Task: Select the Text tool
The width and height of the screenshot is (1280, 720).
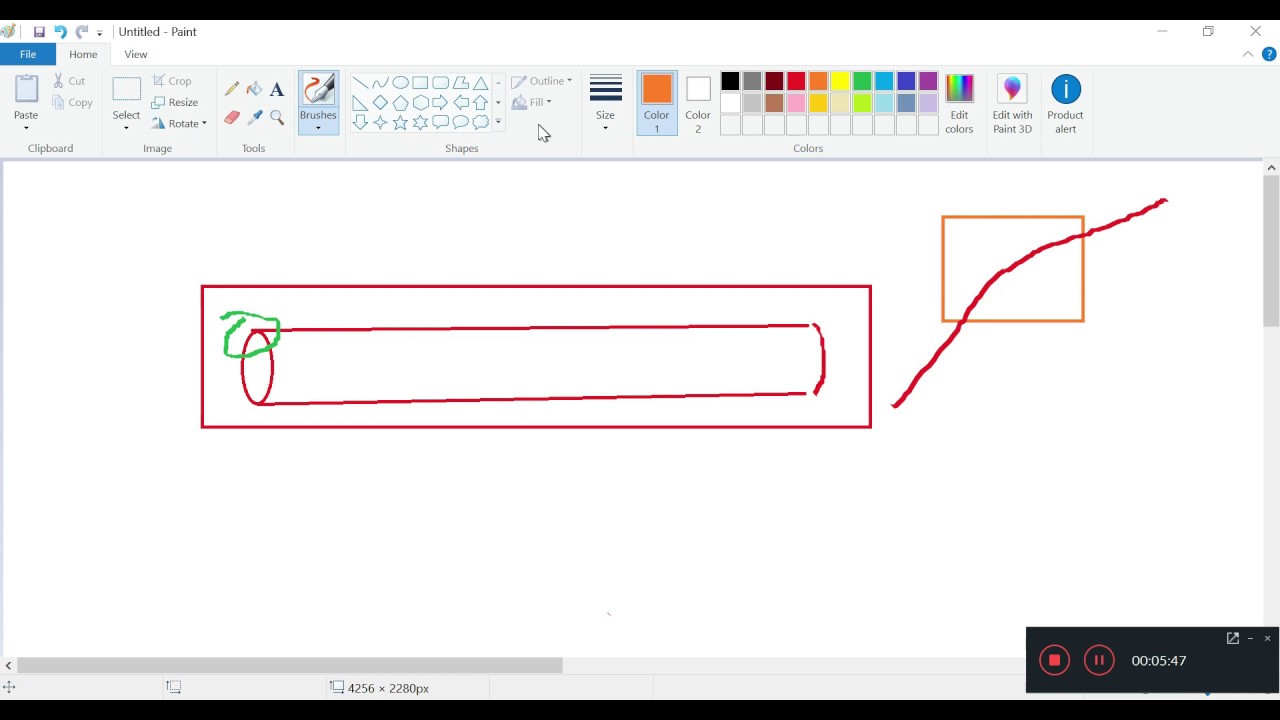Action: (277, 89)
